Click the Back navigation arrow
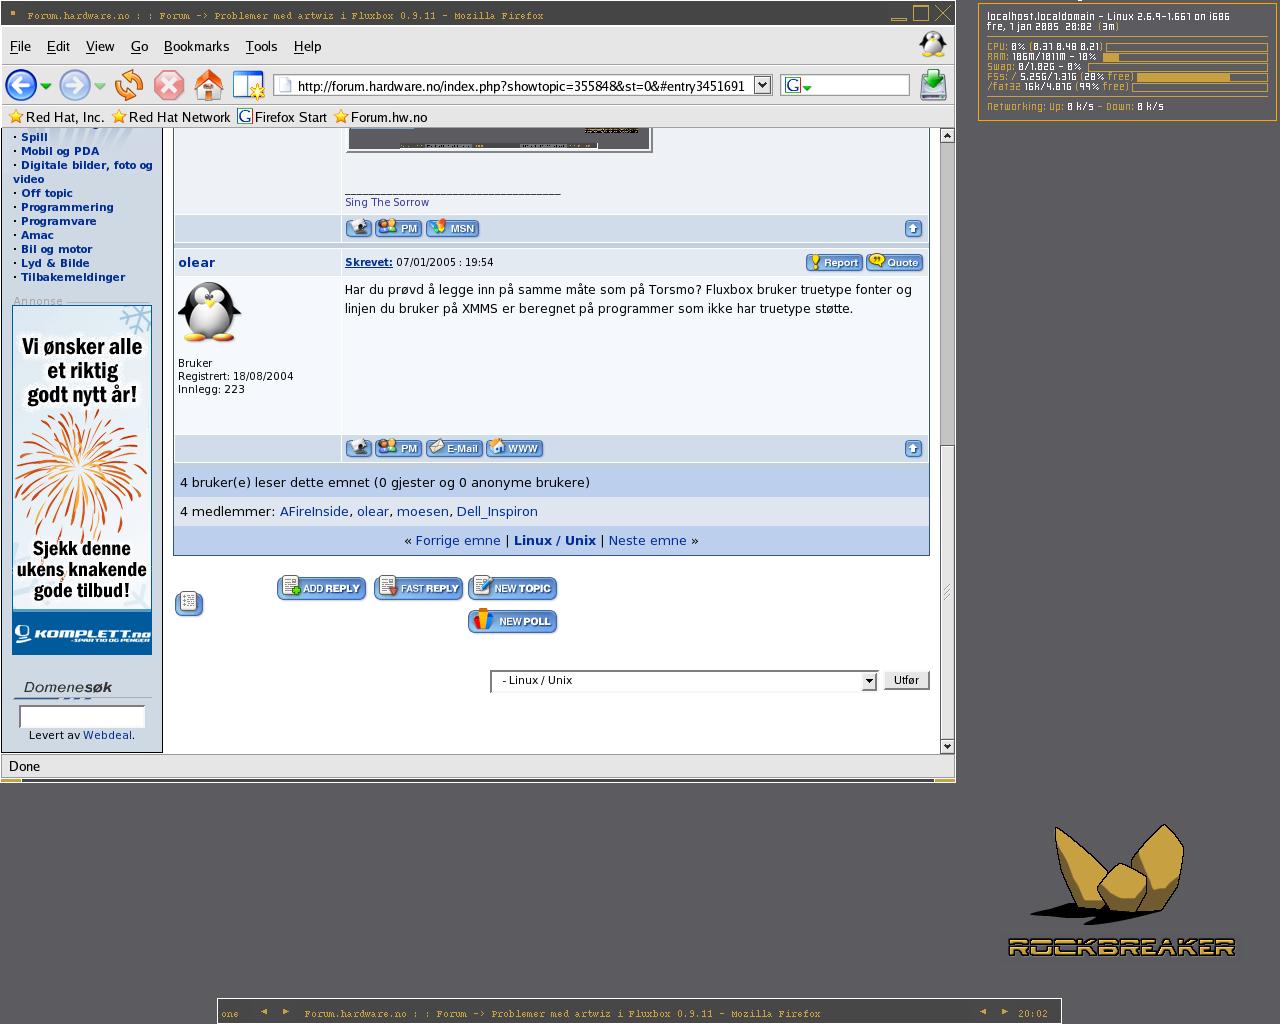 click(21, 85)
